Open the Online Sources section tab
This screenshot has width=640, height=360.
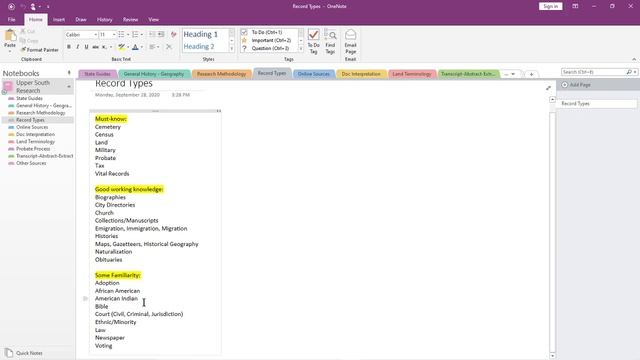pos(313,74)
